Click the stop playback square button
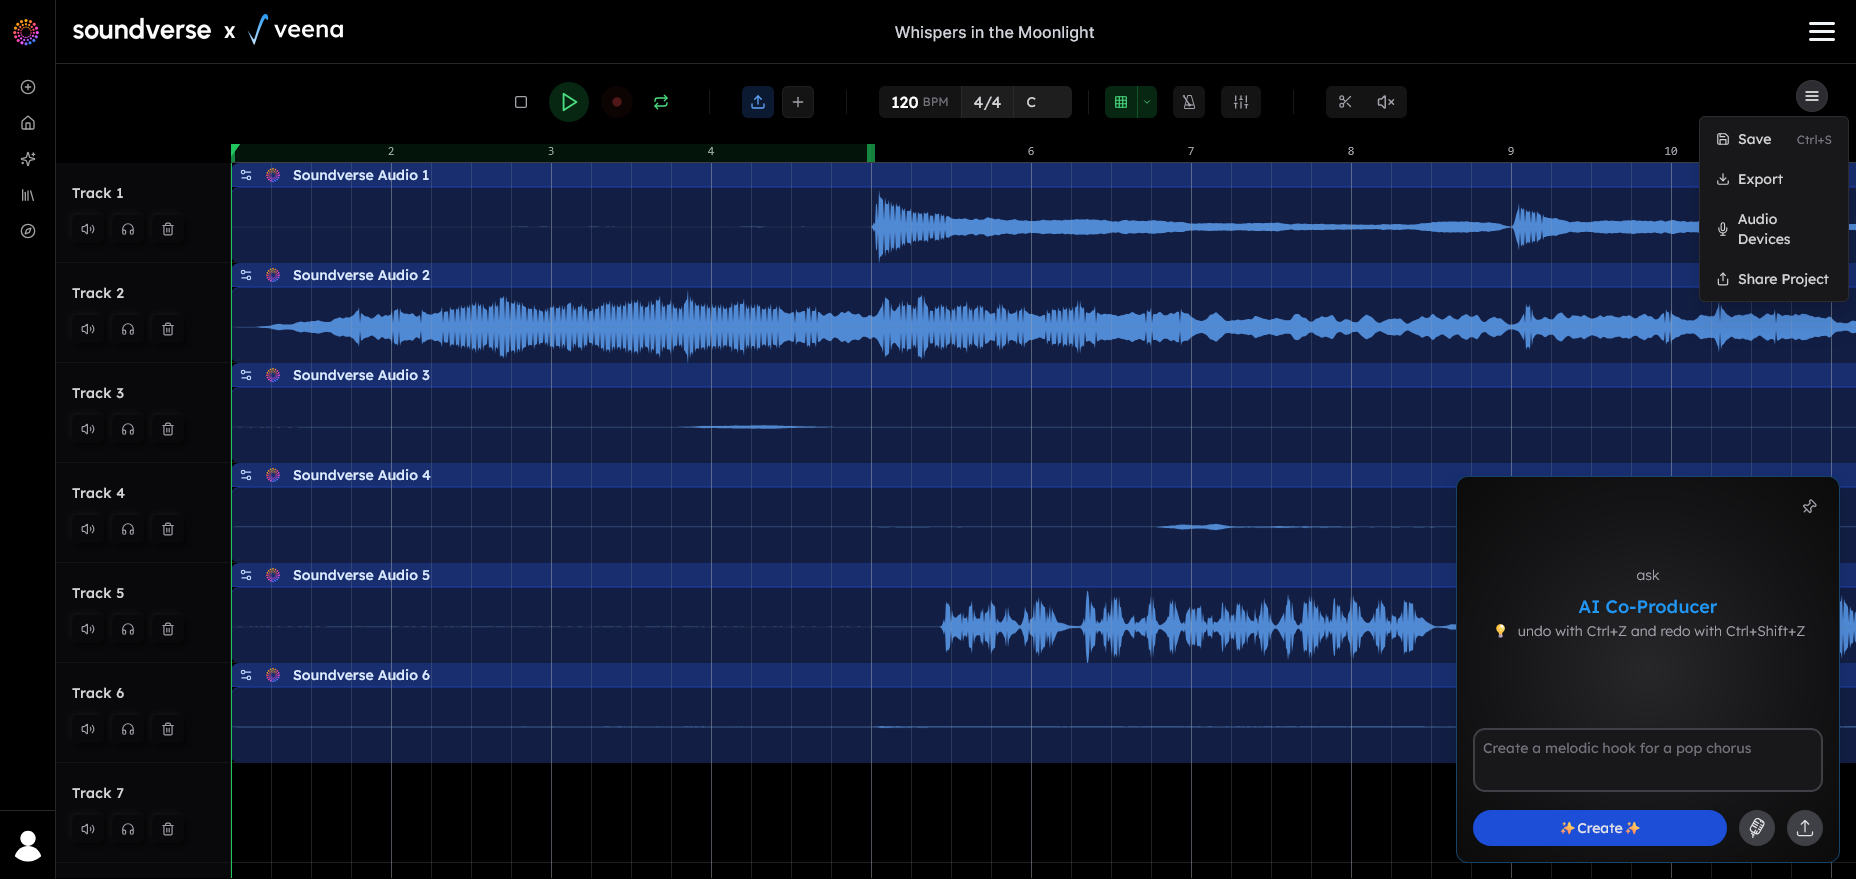This screenshot has height=879, width=1856. point(521,102)
